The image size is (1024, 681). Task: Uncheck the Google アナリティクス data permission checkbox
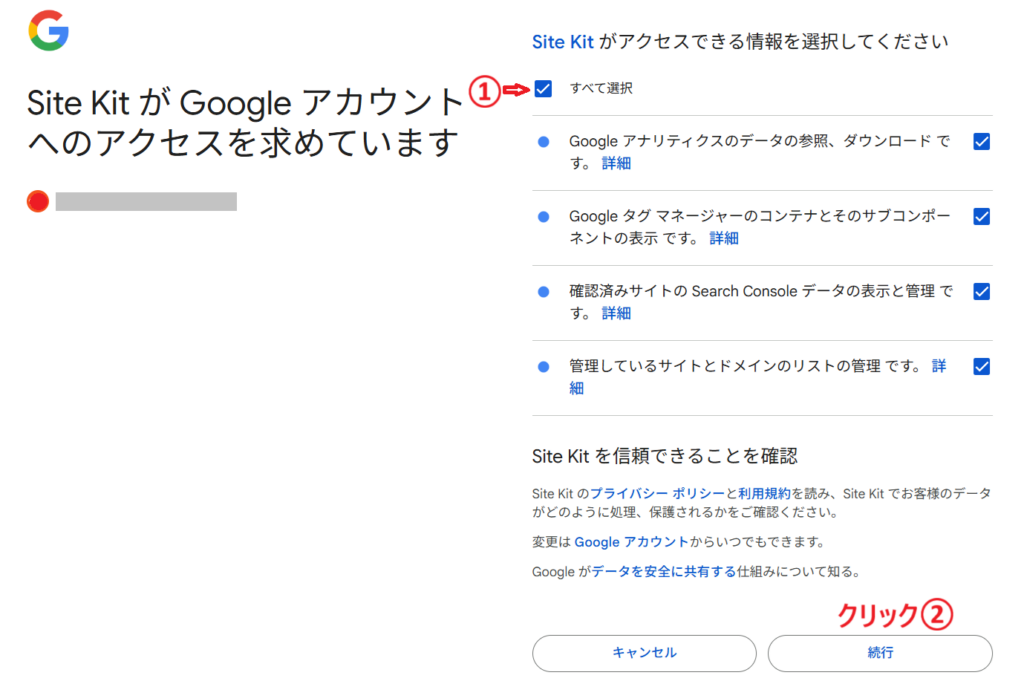[x=981, y=142]
